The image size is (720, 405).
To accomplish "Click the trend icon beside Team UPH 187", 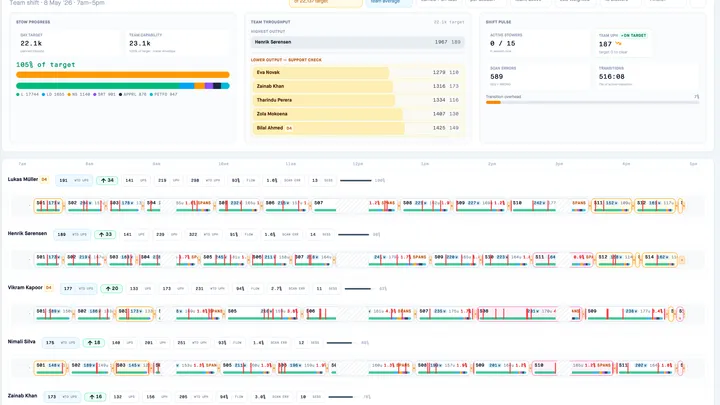I will (x=619, y=44).
